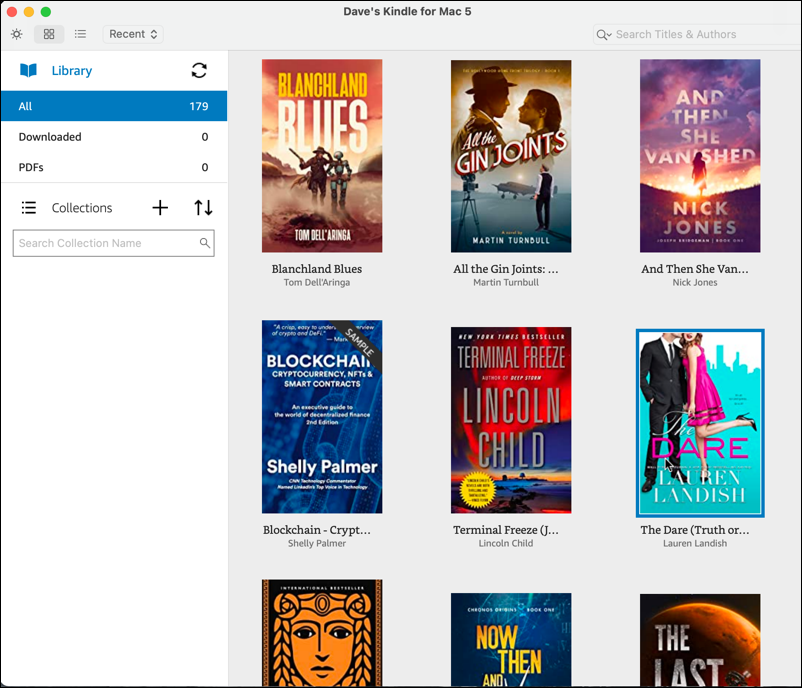The height and width of the screenshot is (688, 802).
Task: Sort collections with up-down arrows icon
Action: click(x=203, y=208)
